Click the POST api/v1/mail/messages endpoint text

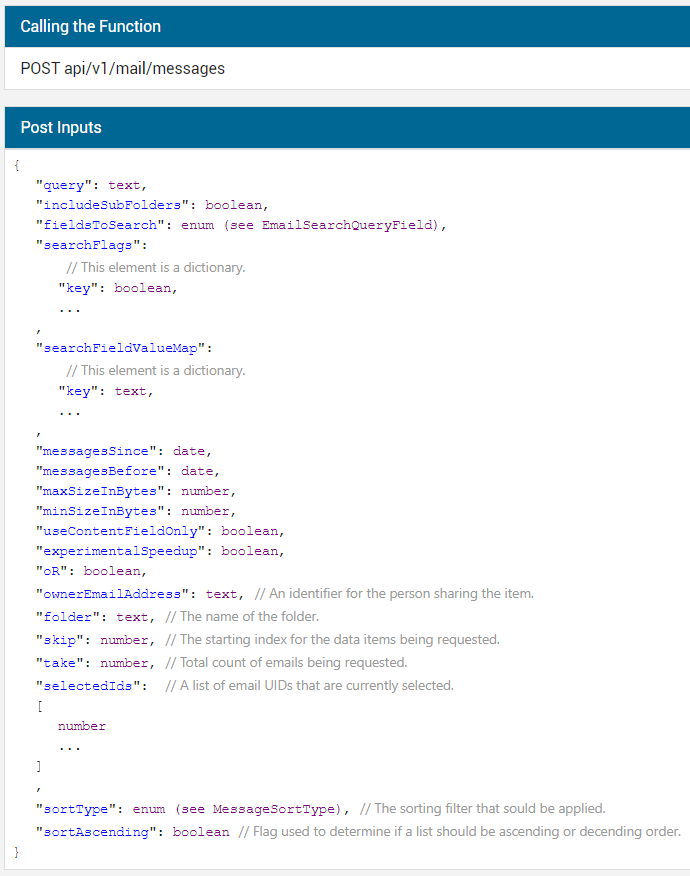(x=122, y=69)
